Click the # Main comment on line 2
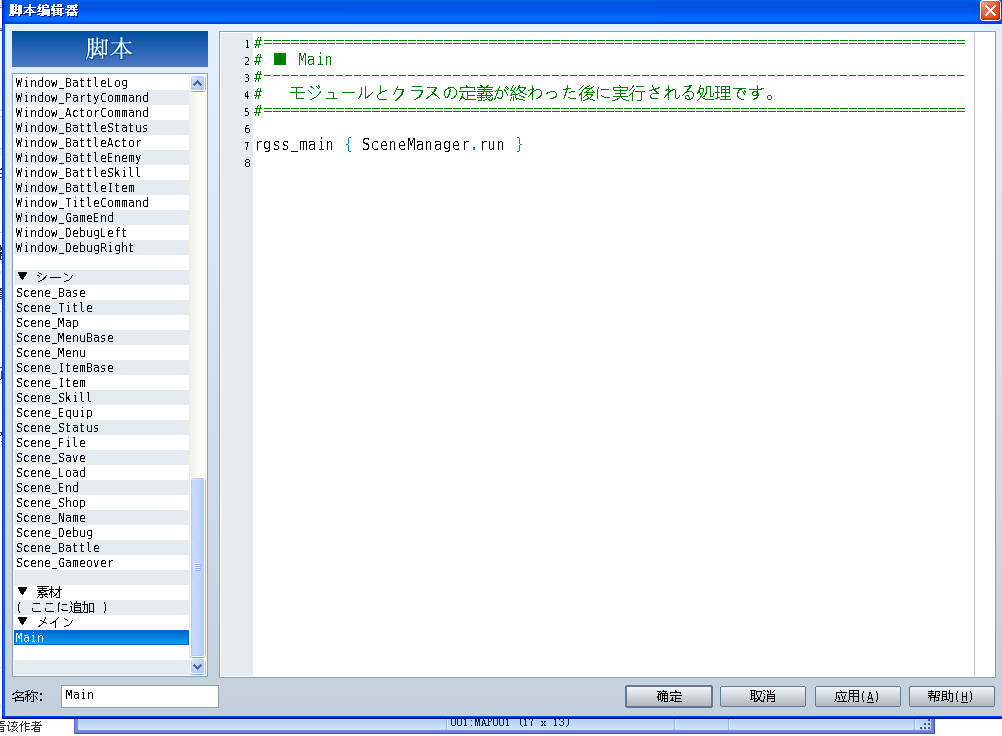Image resolution: width=1002 pixels, height=736 pixels. 293,59
